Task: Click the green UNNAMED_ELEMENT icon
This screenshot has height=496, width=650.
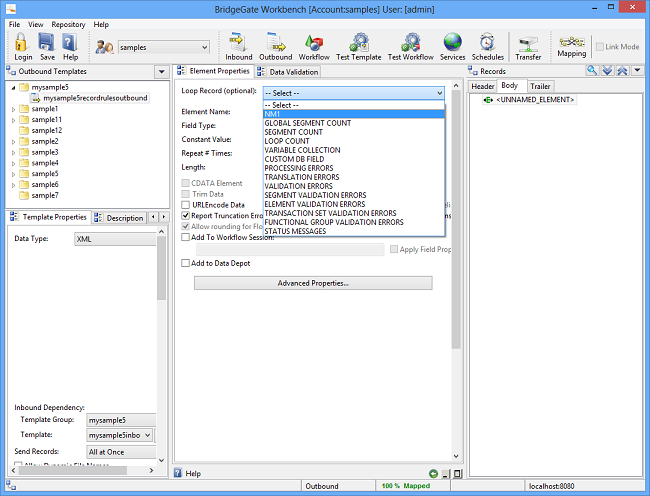Action: pyautogui.click(x=488, y=100)
